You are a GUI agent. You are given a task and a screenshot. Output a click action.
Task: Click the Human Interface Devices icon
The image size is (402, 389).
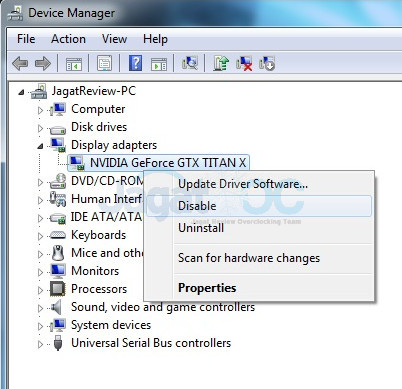[x=58, y=199]
